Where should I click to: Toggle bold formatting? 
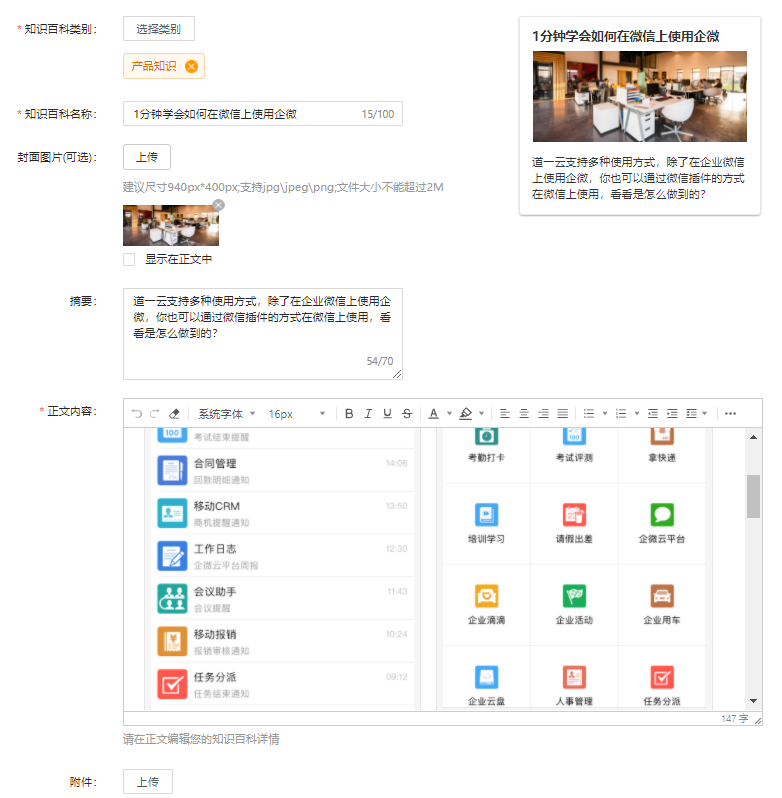[x=349, y=414]
